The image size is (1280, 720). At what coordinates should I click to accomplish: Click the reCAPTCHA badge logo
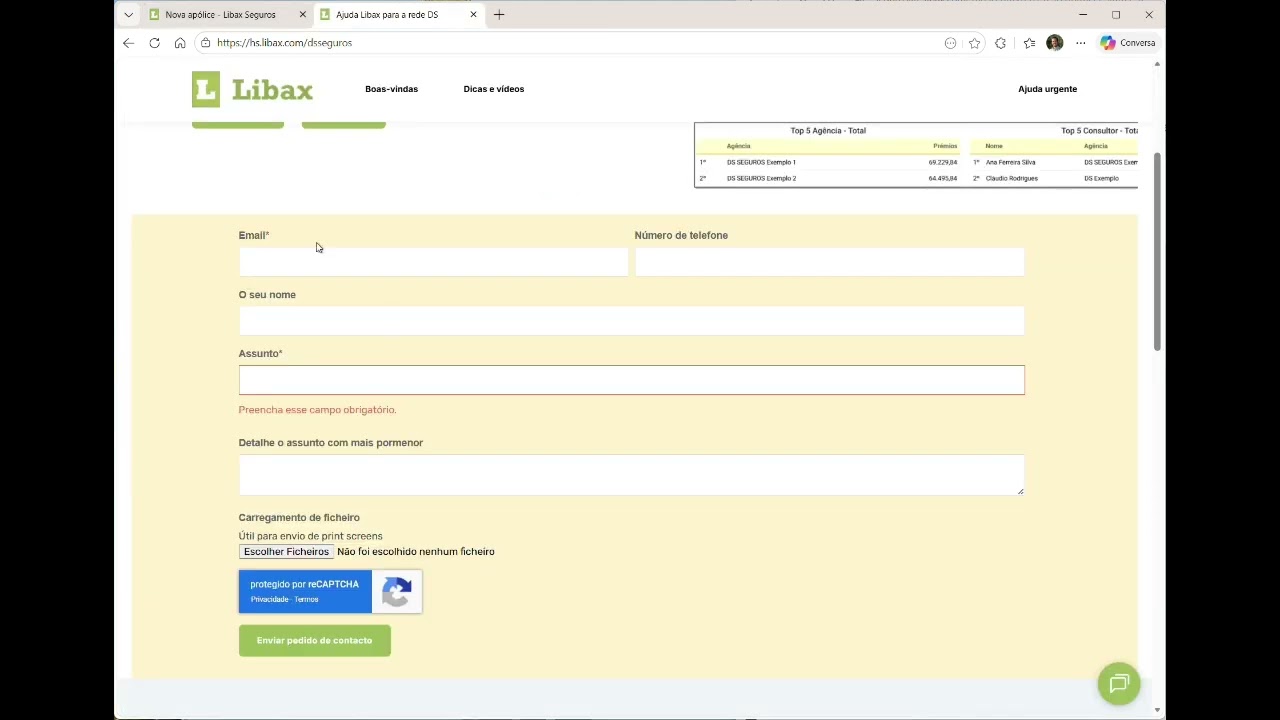[x=397, y=592]
